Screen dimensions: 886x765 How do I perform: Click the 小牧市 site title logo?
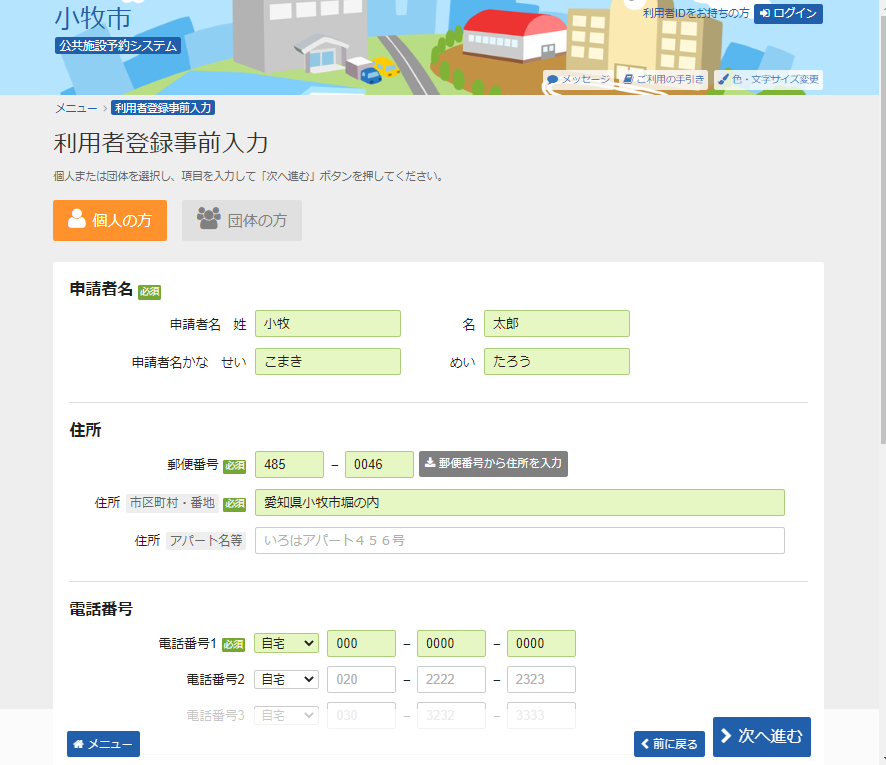(92, 18)
